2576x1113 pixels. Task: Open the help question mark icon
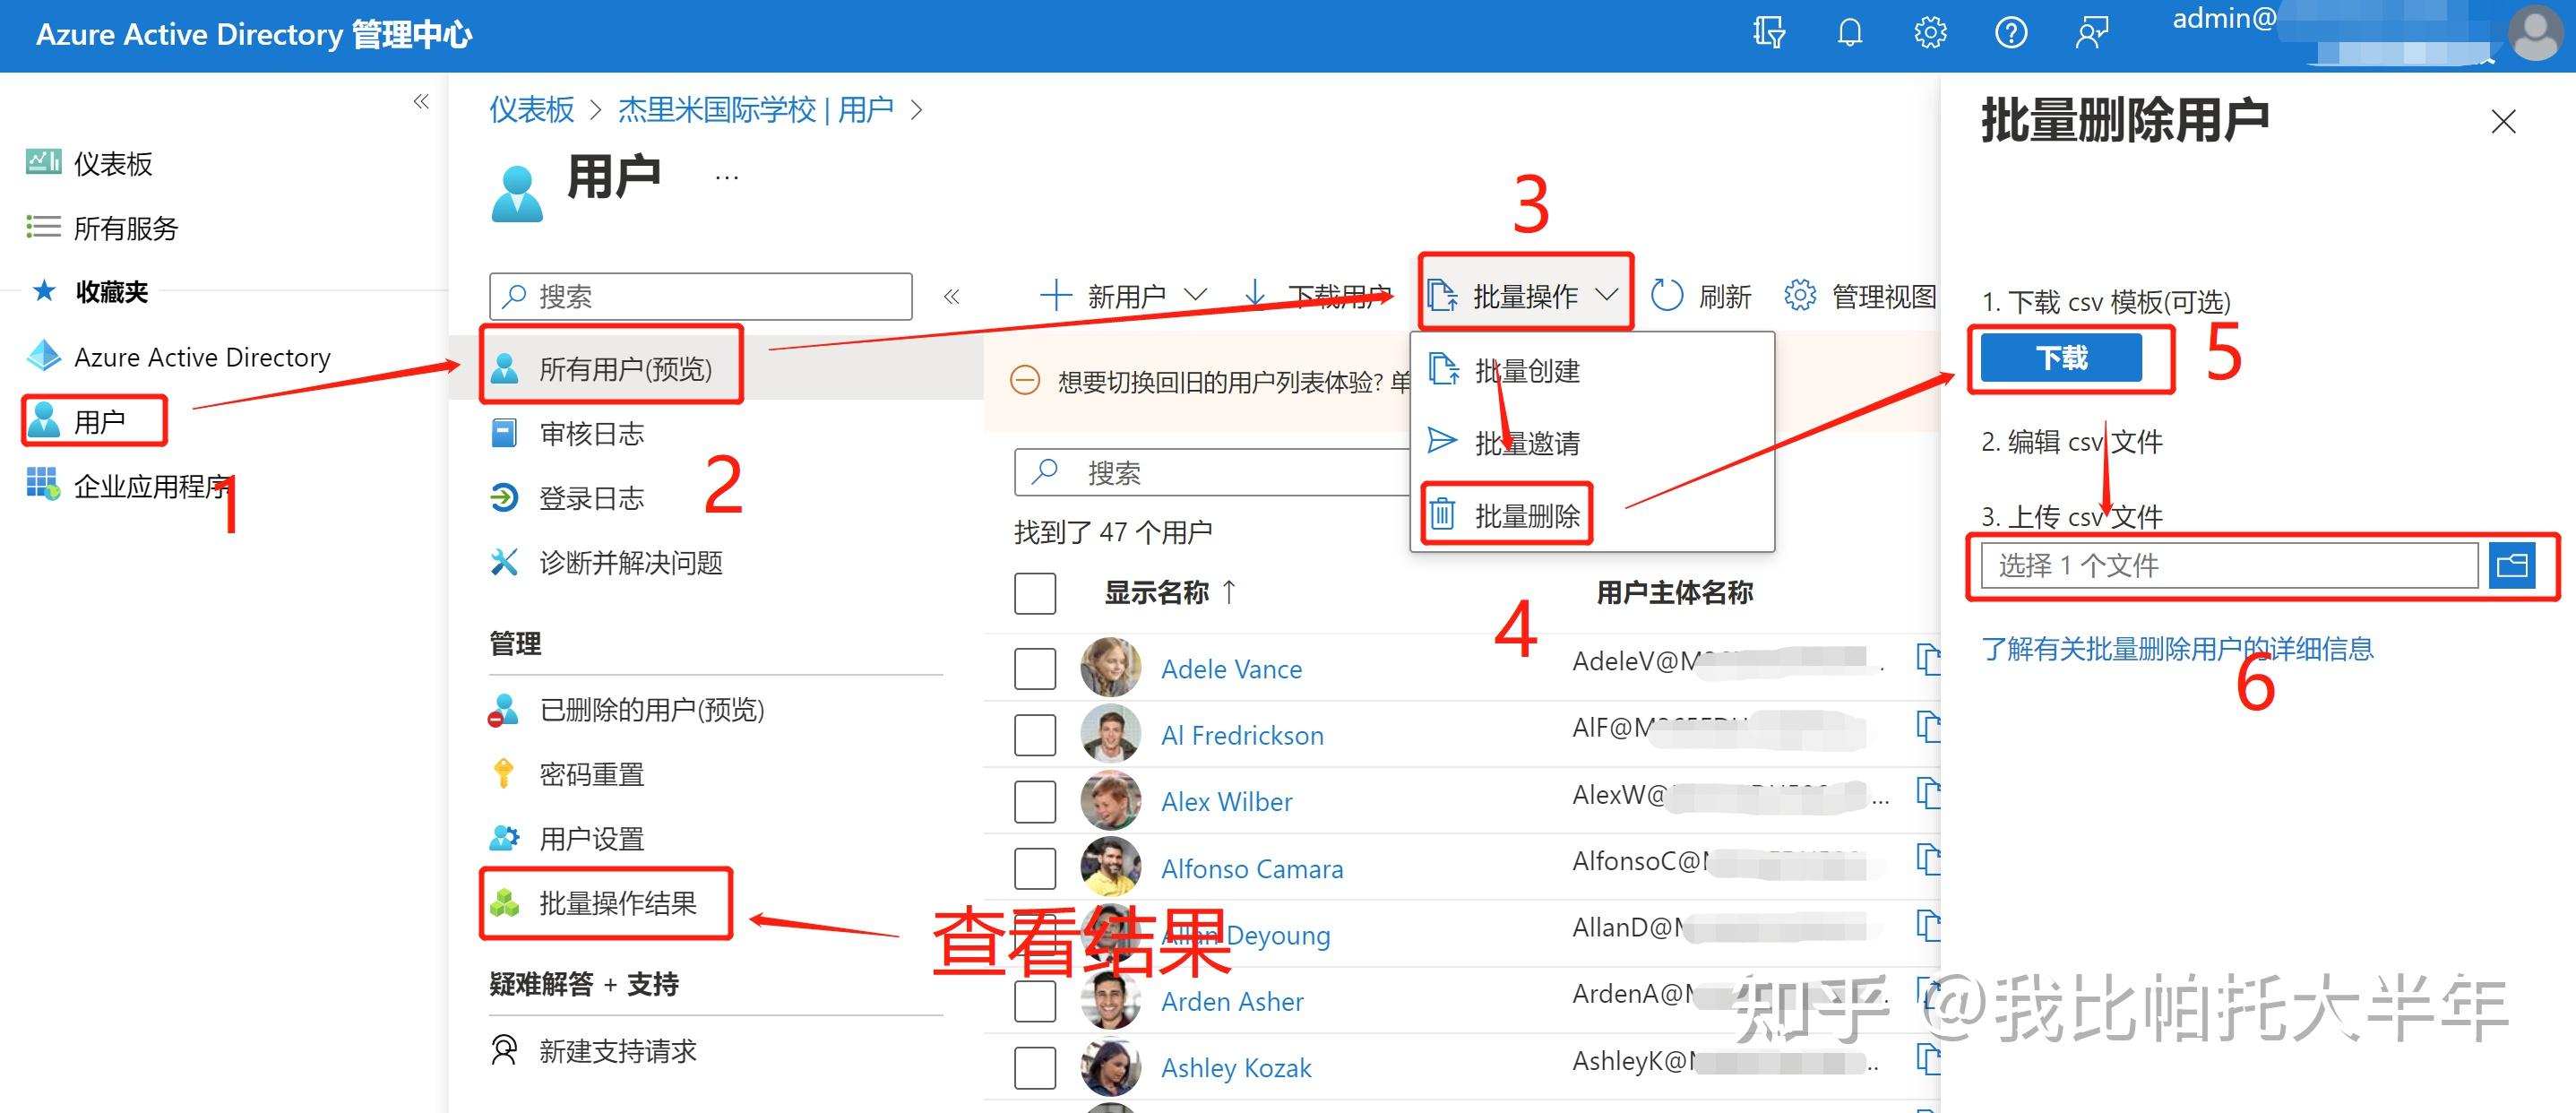(2011, 32)
